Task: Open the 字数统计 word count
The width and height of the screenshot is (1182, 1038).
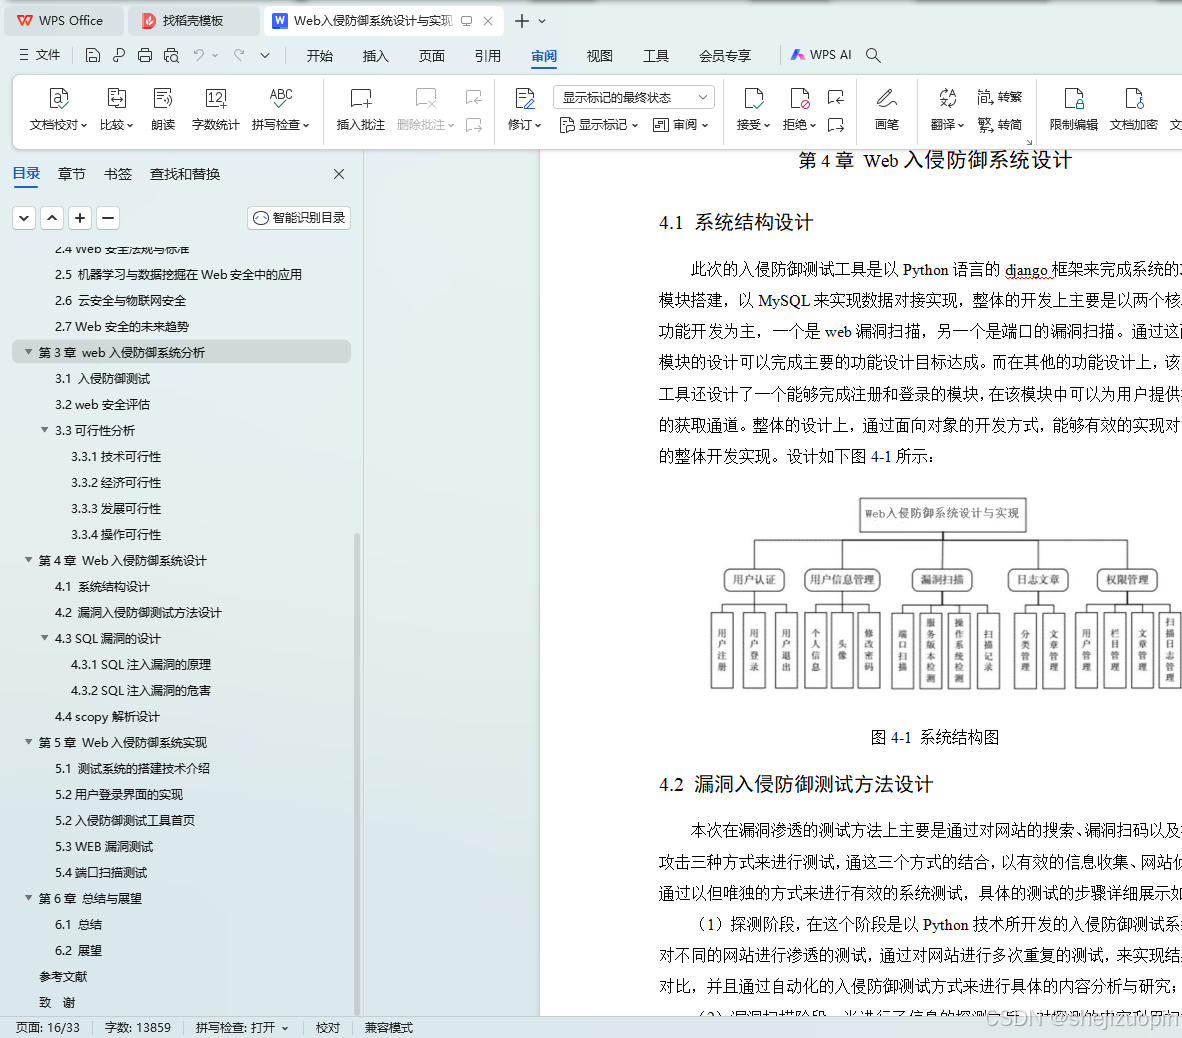Action: [216, 109]
